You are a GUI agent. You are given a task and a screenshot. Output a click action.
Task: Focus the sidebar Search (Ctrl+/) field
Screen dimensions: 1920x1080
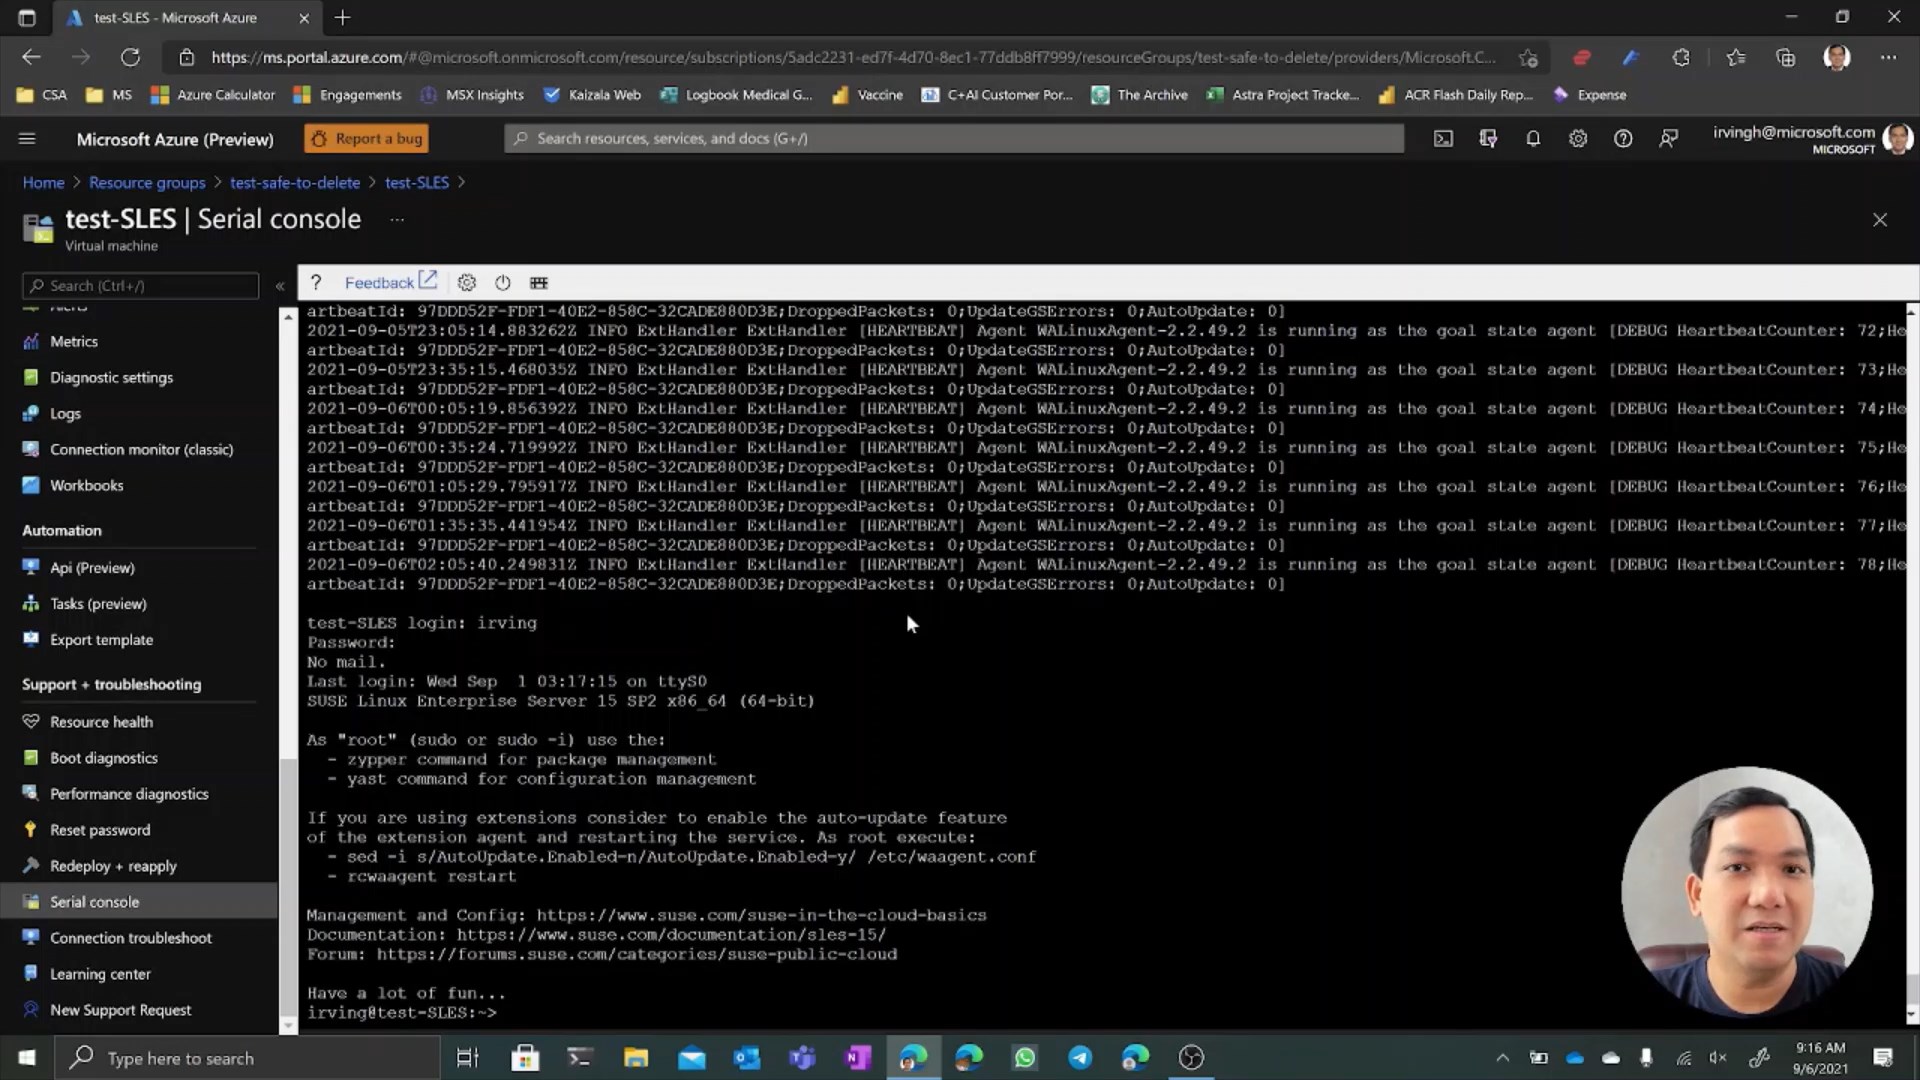(141, 285)
